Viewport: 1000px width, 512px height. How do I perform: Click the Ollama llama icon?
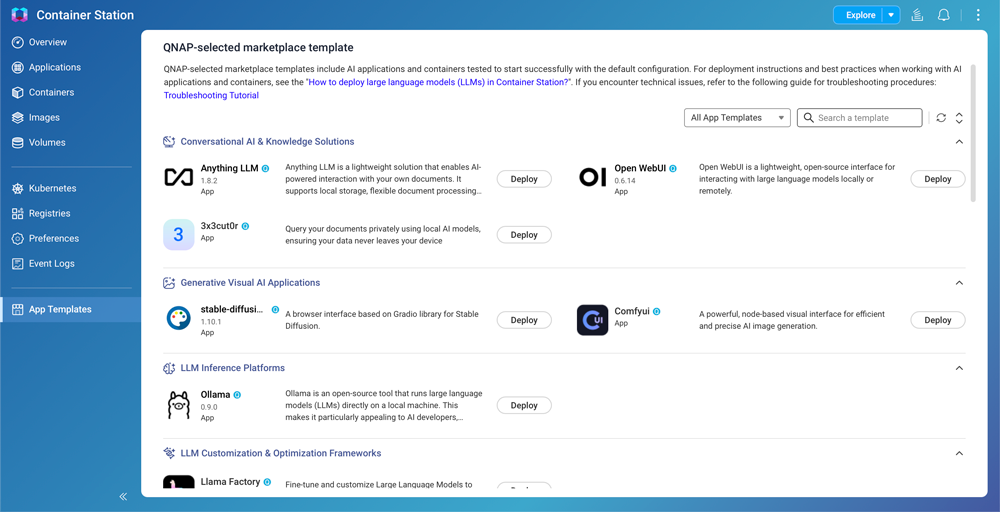178,405
